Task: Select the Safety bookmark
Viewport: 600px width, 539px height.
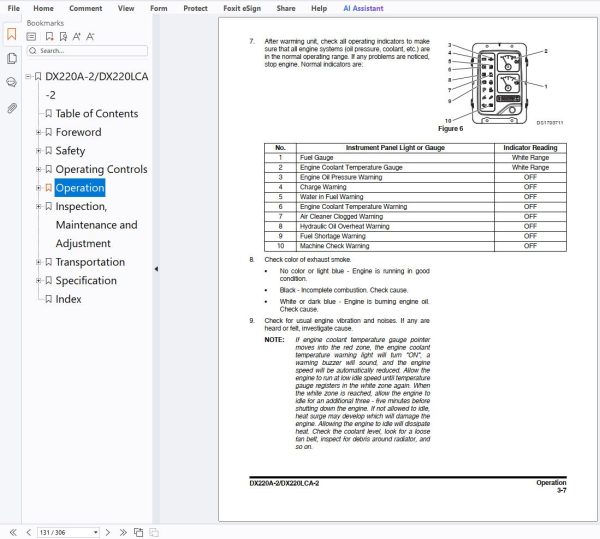Action: click(70, 151)
